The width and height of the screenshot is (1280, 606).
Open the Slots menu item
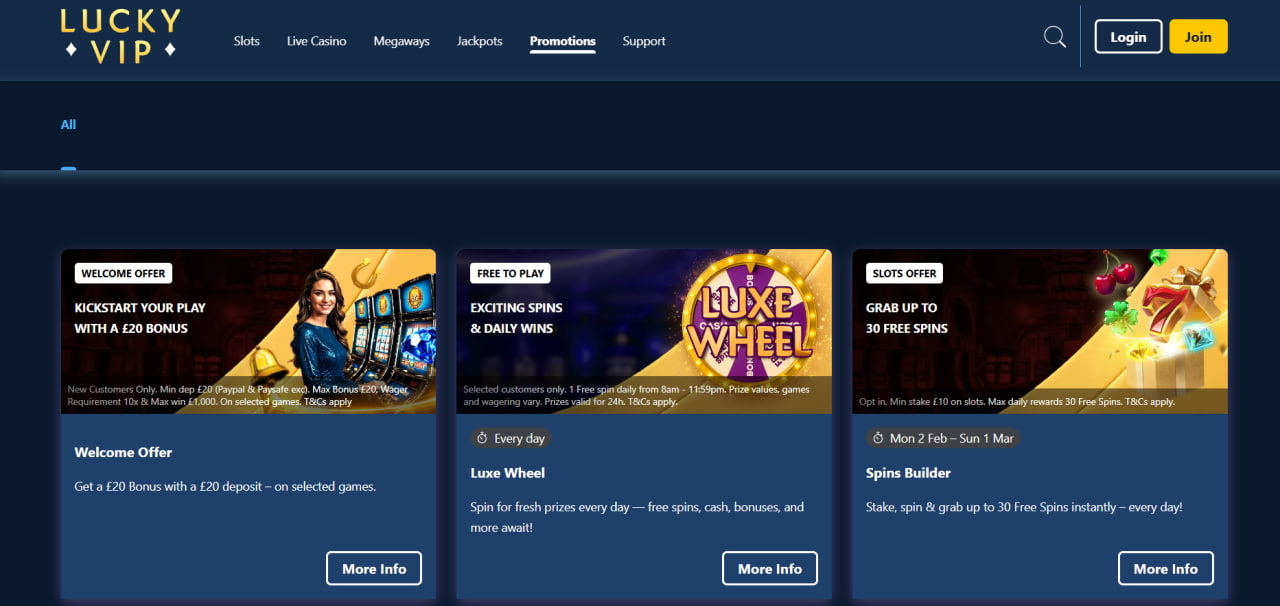tap(246, 41)
